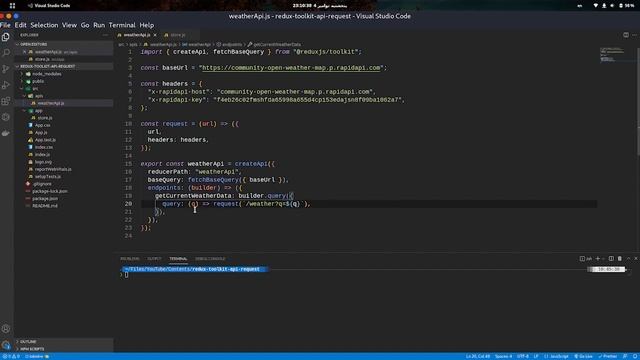Screen dimensions: 640x360
Task: Open the Selection menu
Action: coord(44,25)
